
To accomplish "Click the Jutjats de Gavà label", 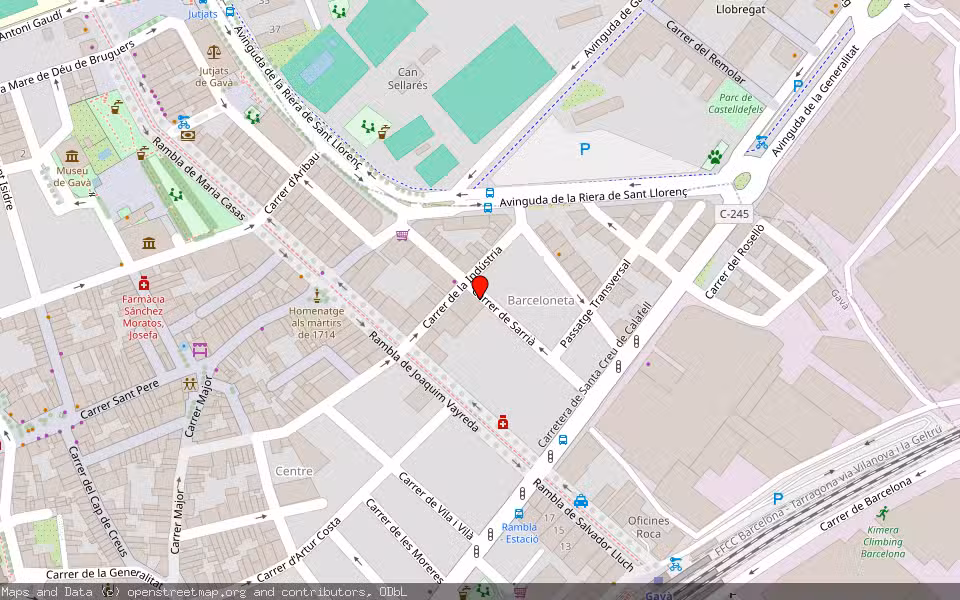I will tap(214, 77).
